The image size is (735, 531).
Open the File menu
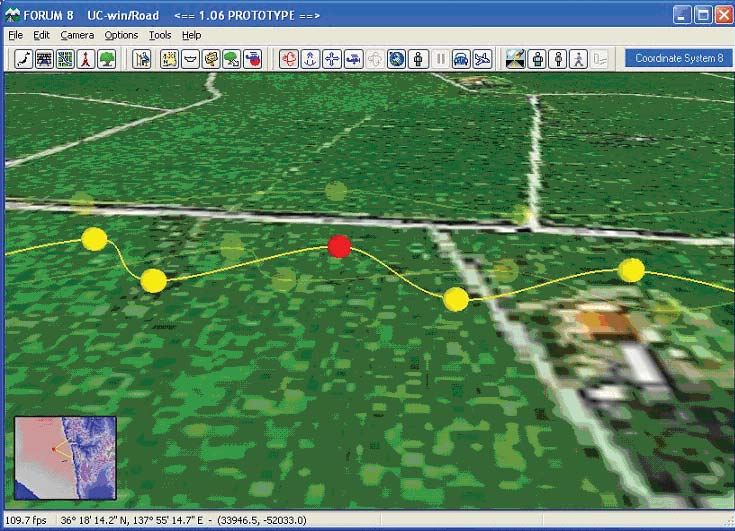(x=15, y=35)
